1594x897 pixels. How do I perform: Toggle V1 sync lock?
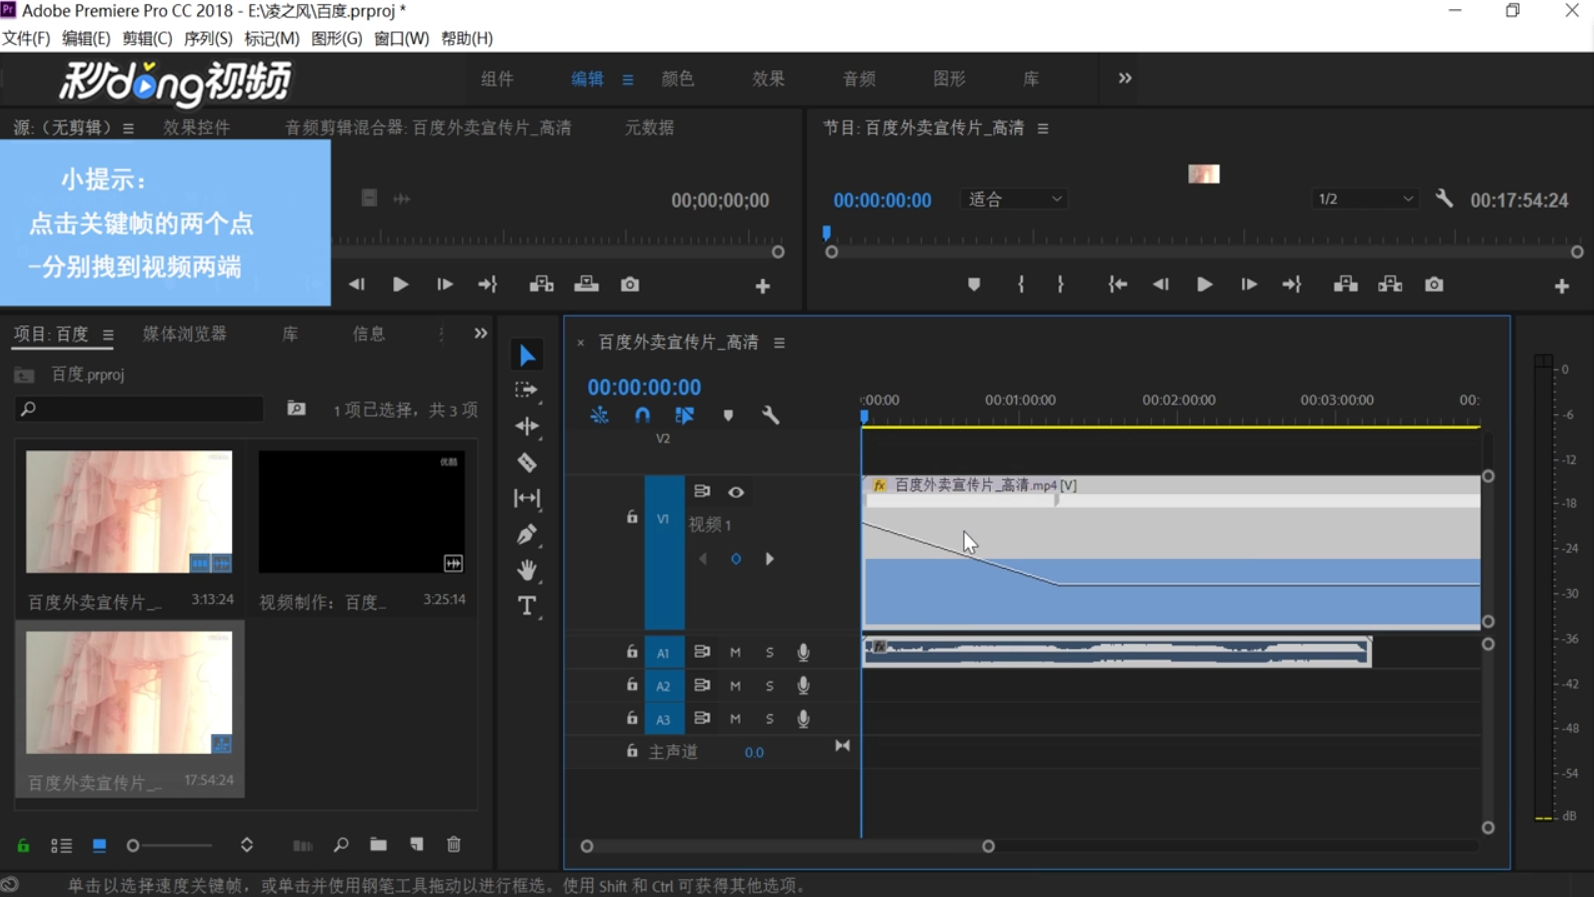click(x=702, y=491)
